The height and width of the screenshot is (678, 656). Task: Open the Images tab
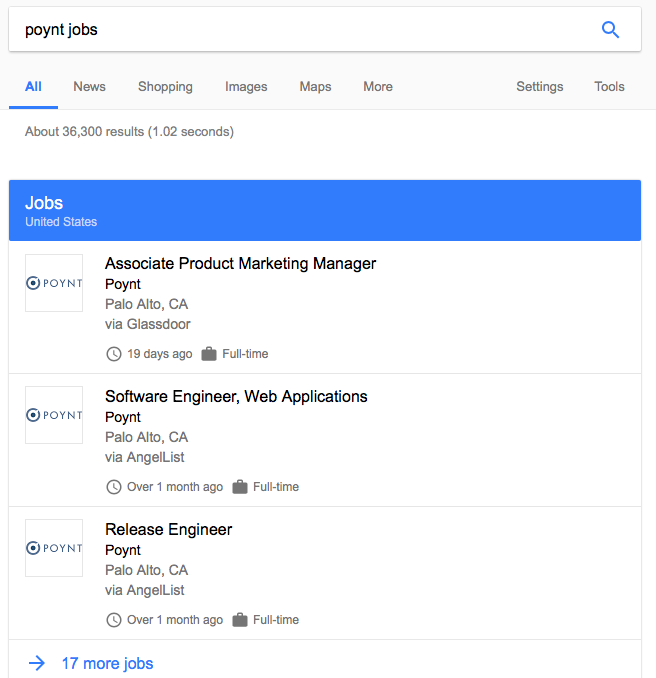[246, 86]
